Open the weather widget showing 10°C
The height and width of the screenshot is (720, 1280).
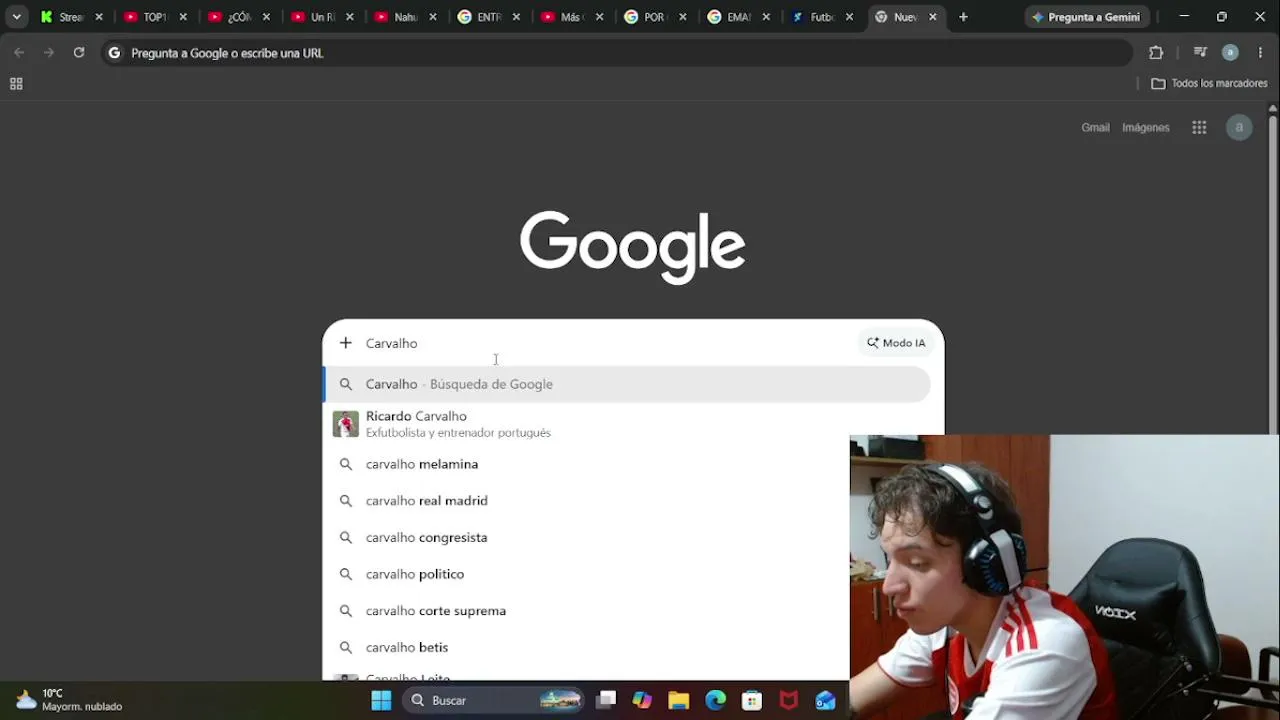(68, 700)
